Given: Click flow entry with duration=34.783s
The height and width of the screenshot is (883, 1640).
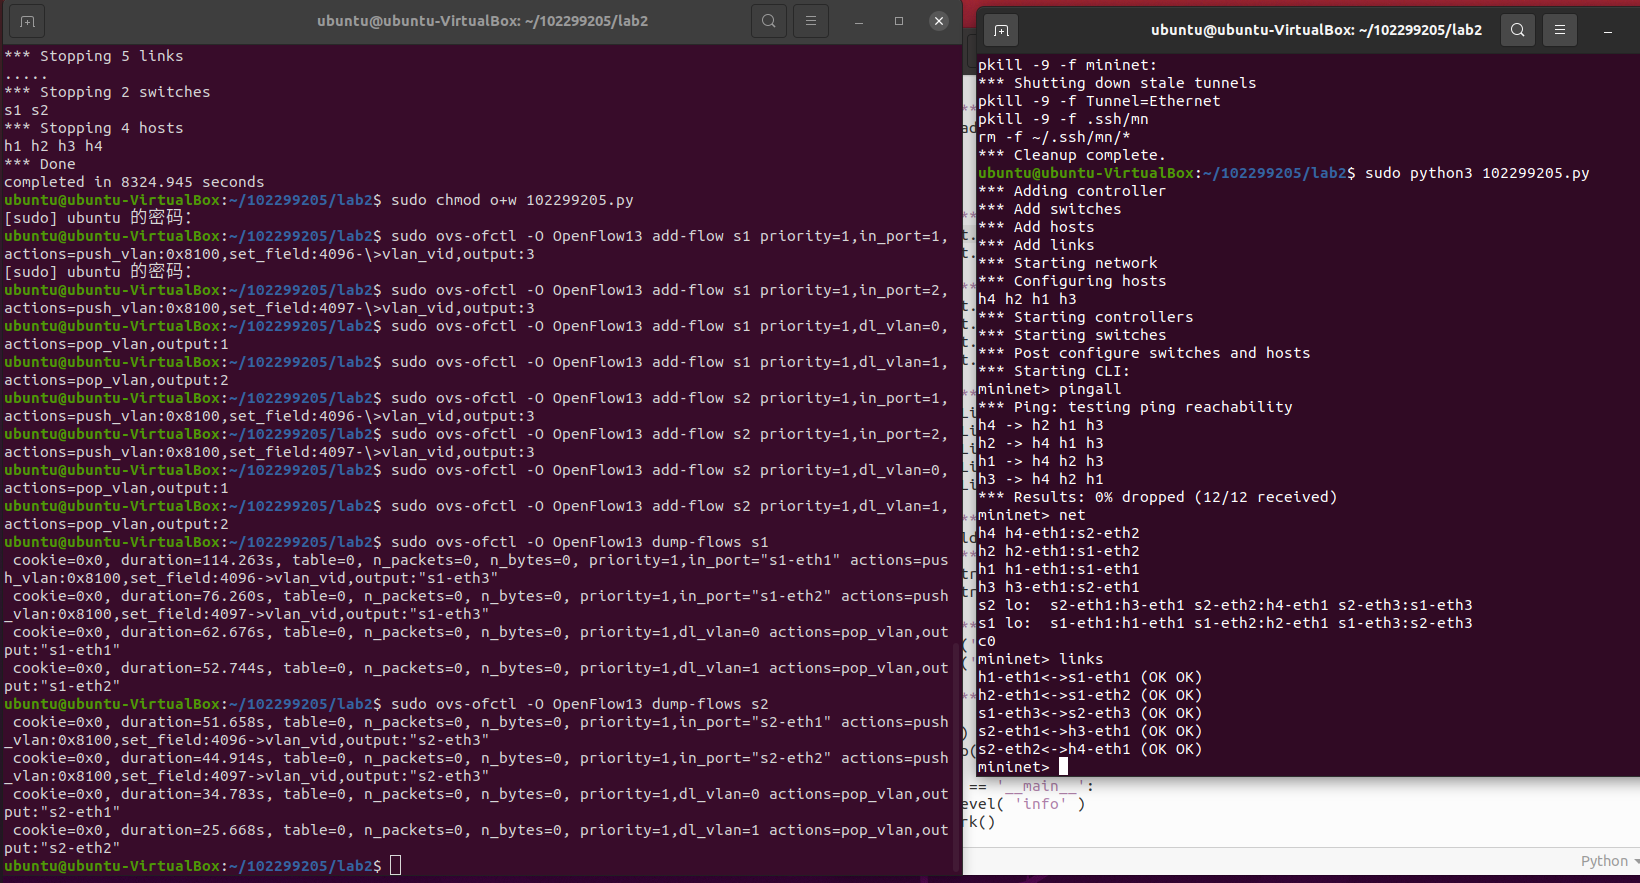Looking at the screenshot, I should click(x=476, y=803).
